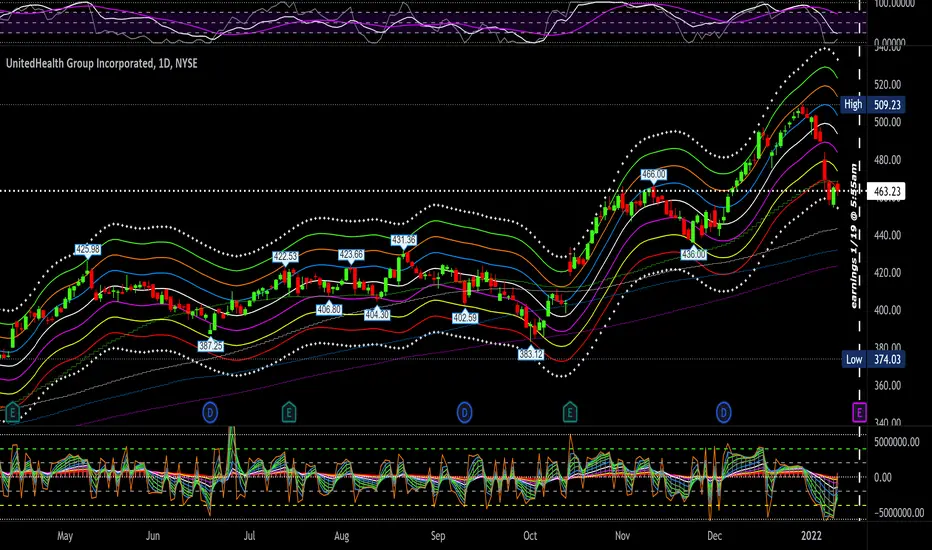Open the purple upcoming earnings marker
Image resolution: width=932 pixels, height=550 pixels.
(859, 412)
